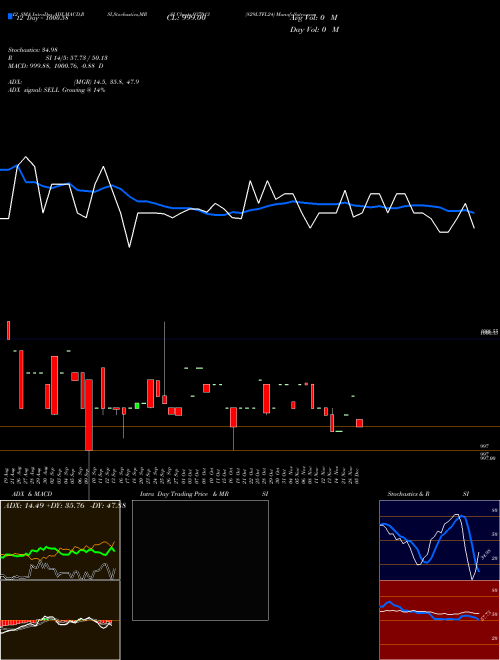Select the 'Stochastics: 34.98' reading
Viewport: 500px width, 660px height.
[x=31, y=50]
